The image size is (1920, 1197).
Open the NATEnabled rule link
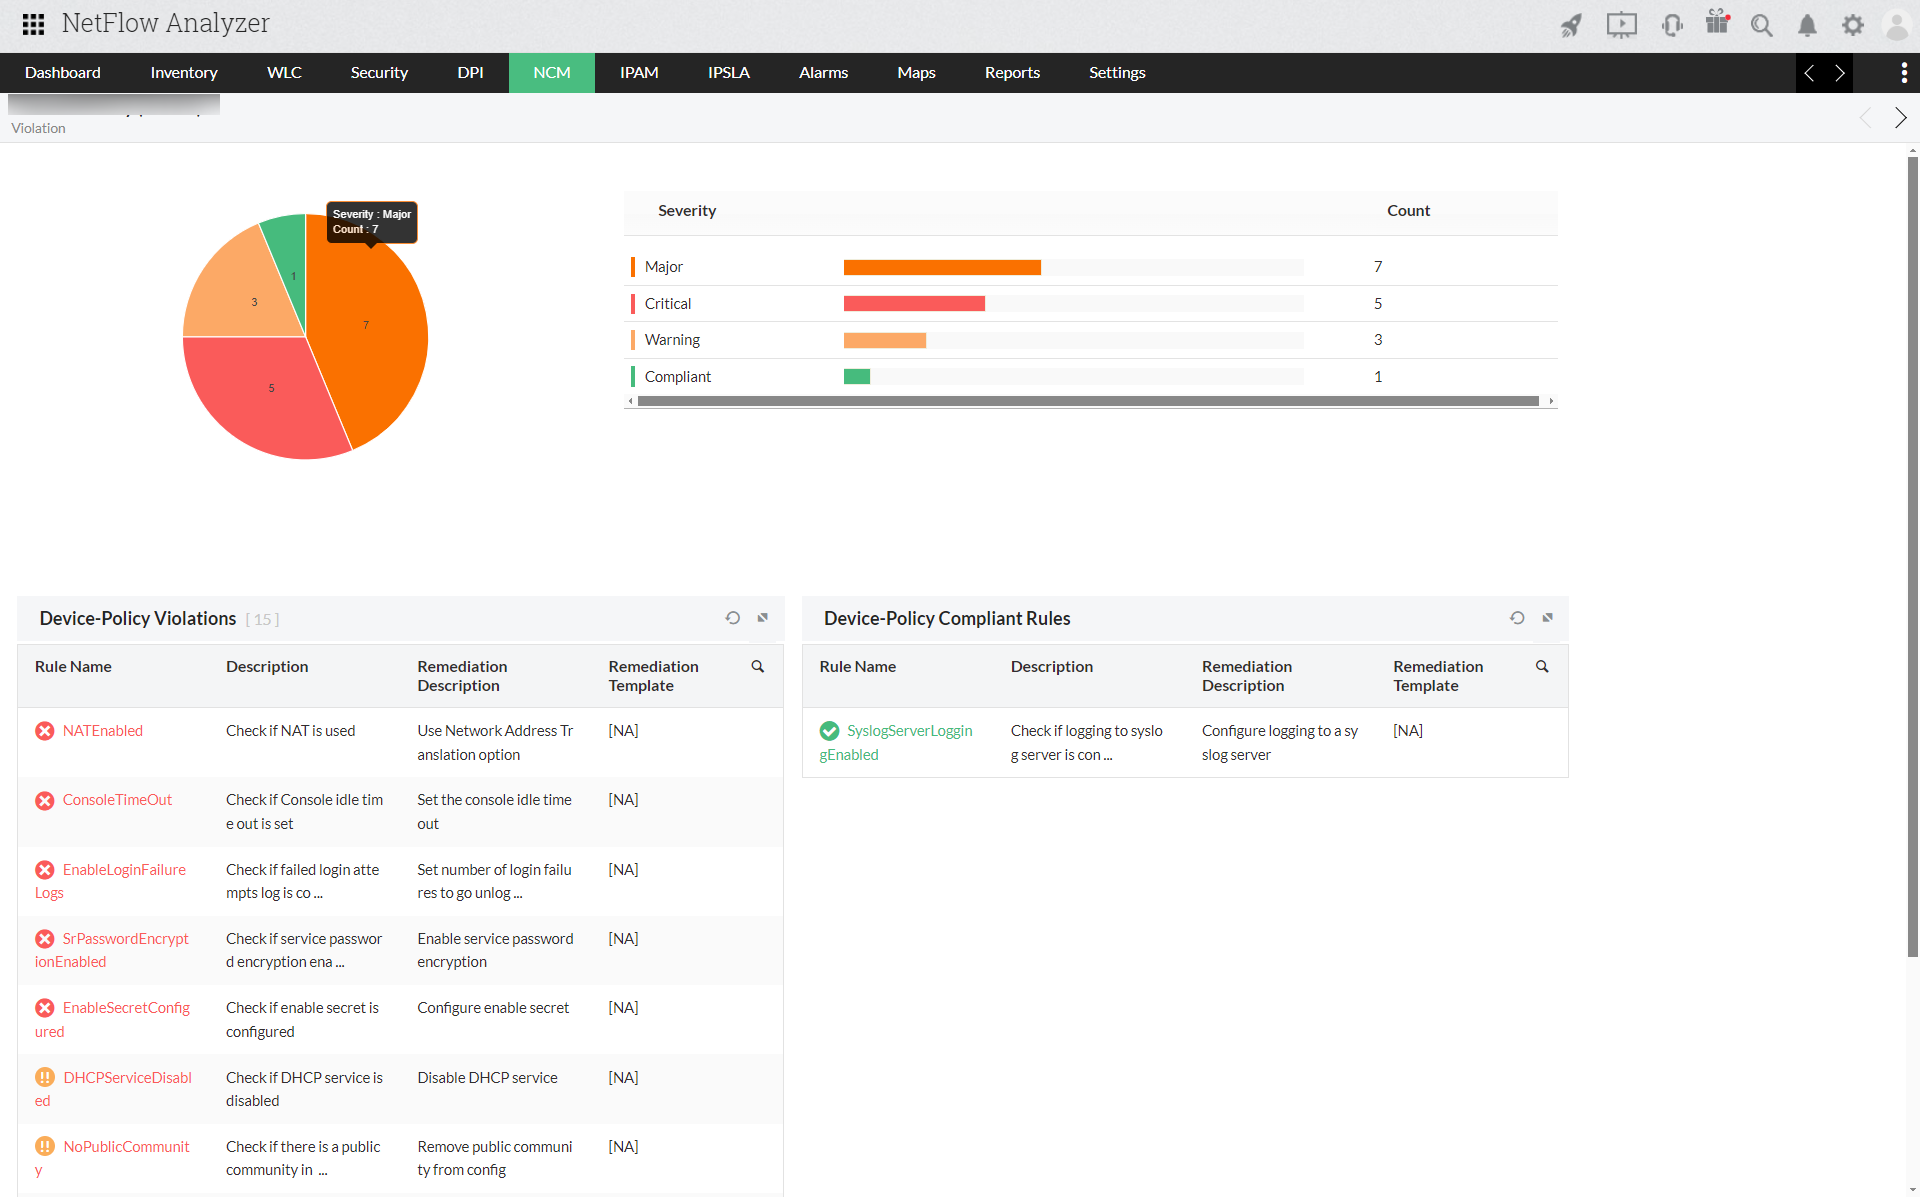[x=103, y=730]
